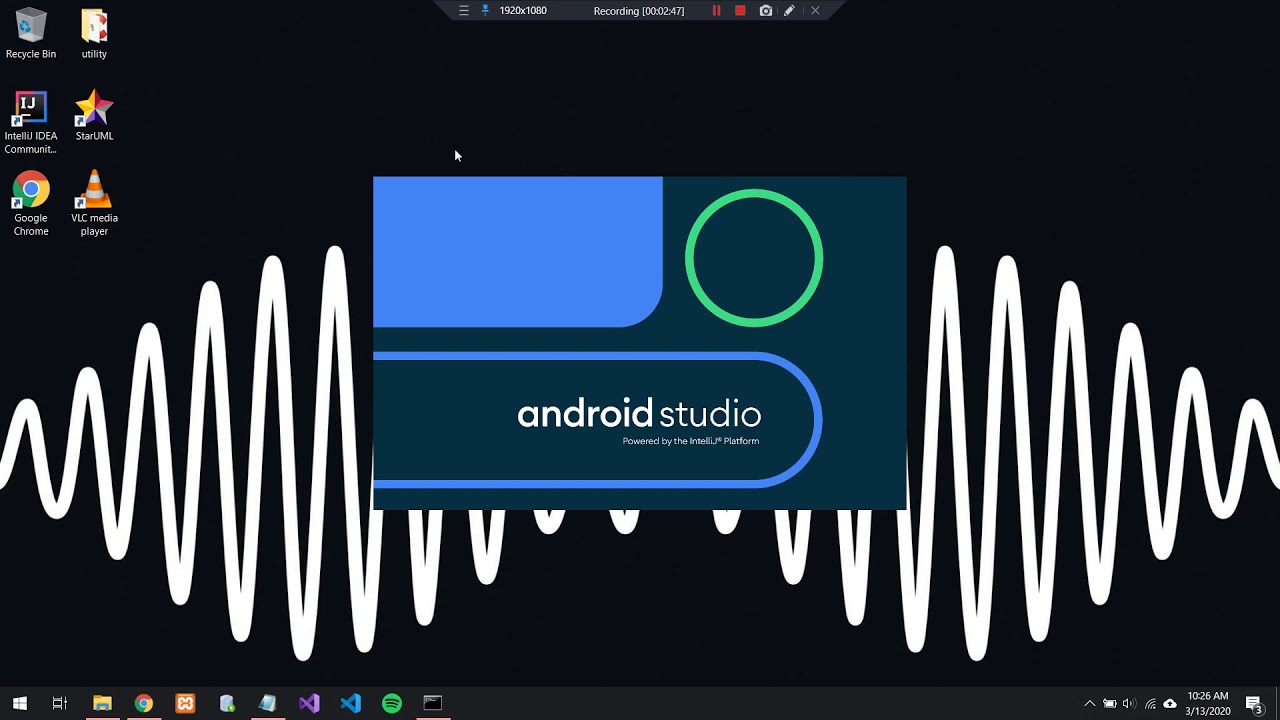Image resolution: width=1280 pixels, height=720 pixels.
Task: Select the Google Chrome desktop shortcut
Action: click(x=31, y=204)
